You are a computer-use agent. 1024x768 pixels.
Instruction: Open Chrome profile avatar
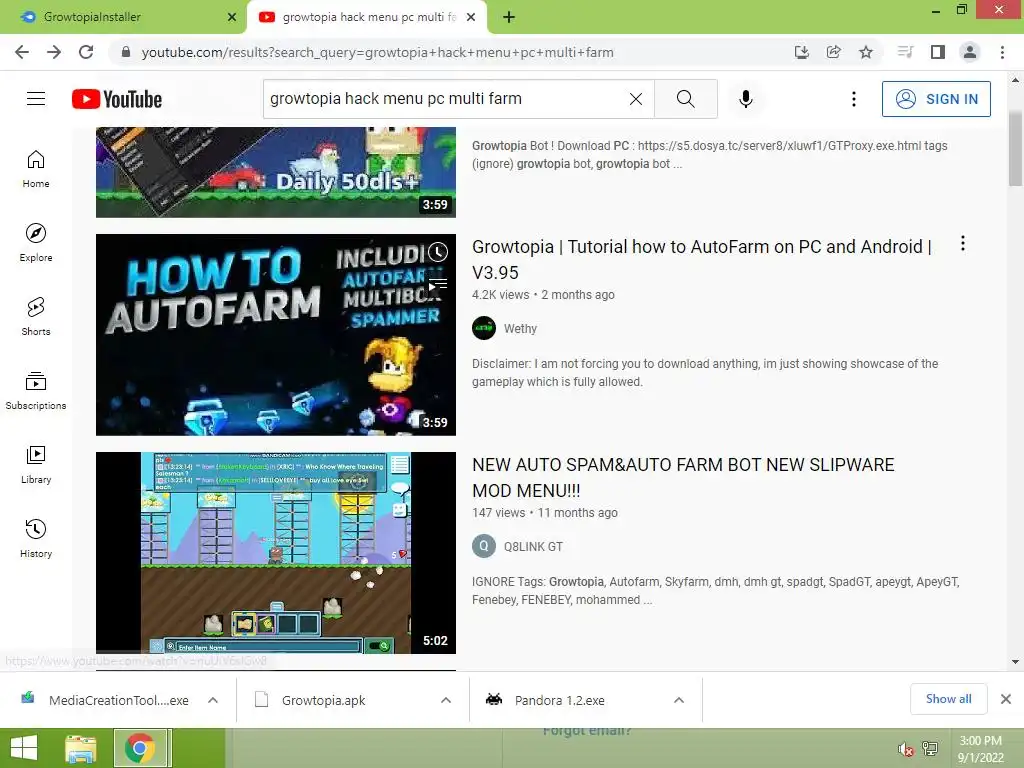(970, 52)
